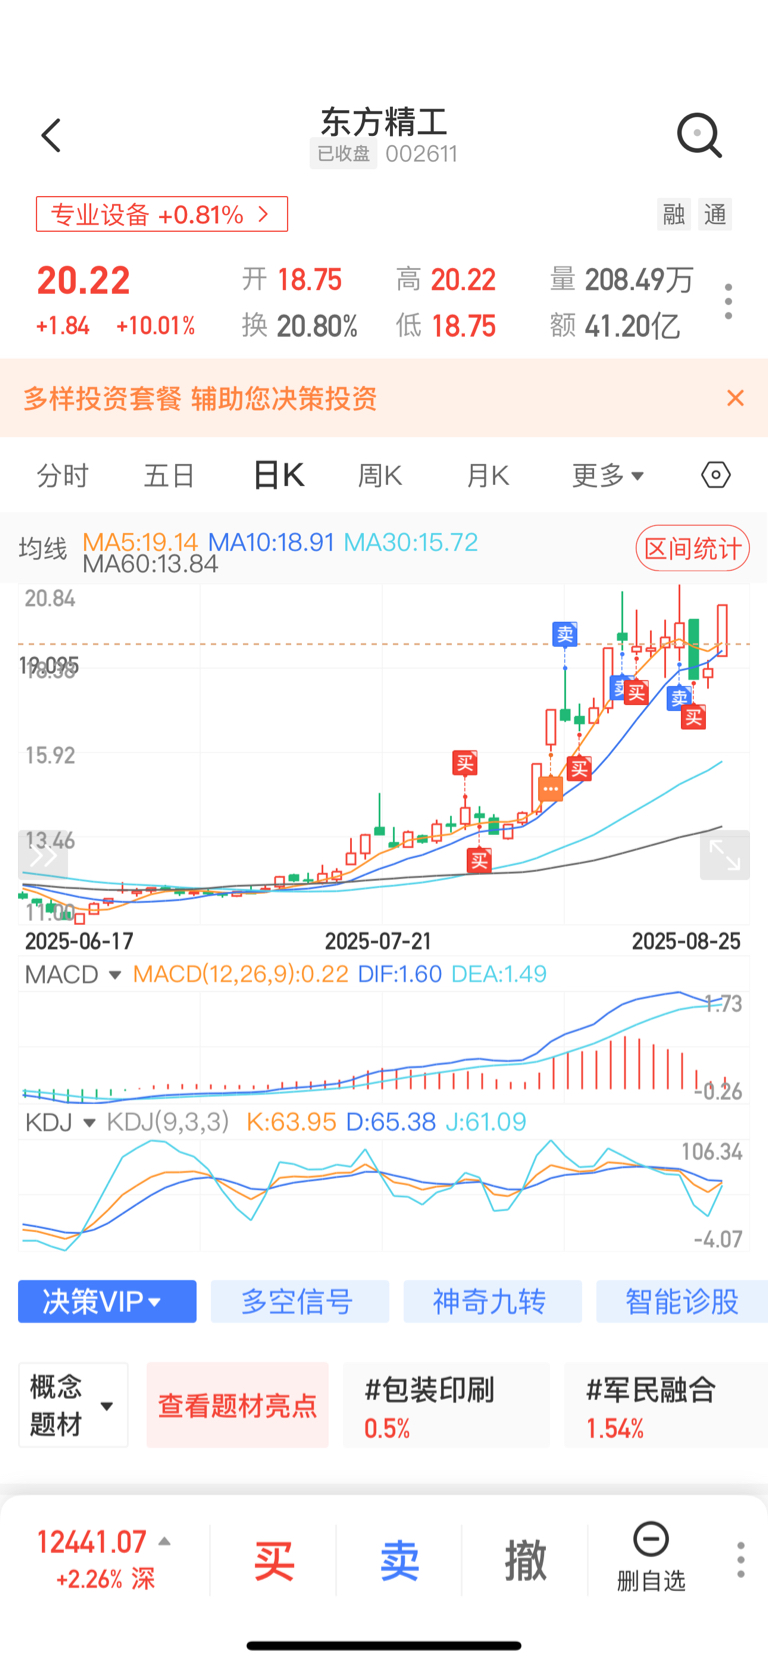This screenshot has height=1665, width=768.
Task: Tap the blue 卖 marker at chart peak
Action: point(565,633)
